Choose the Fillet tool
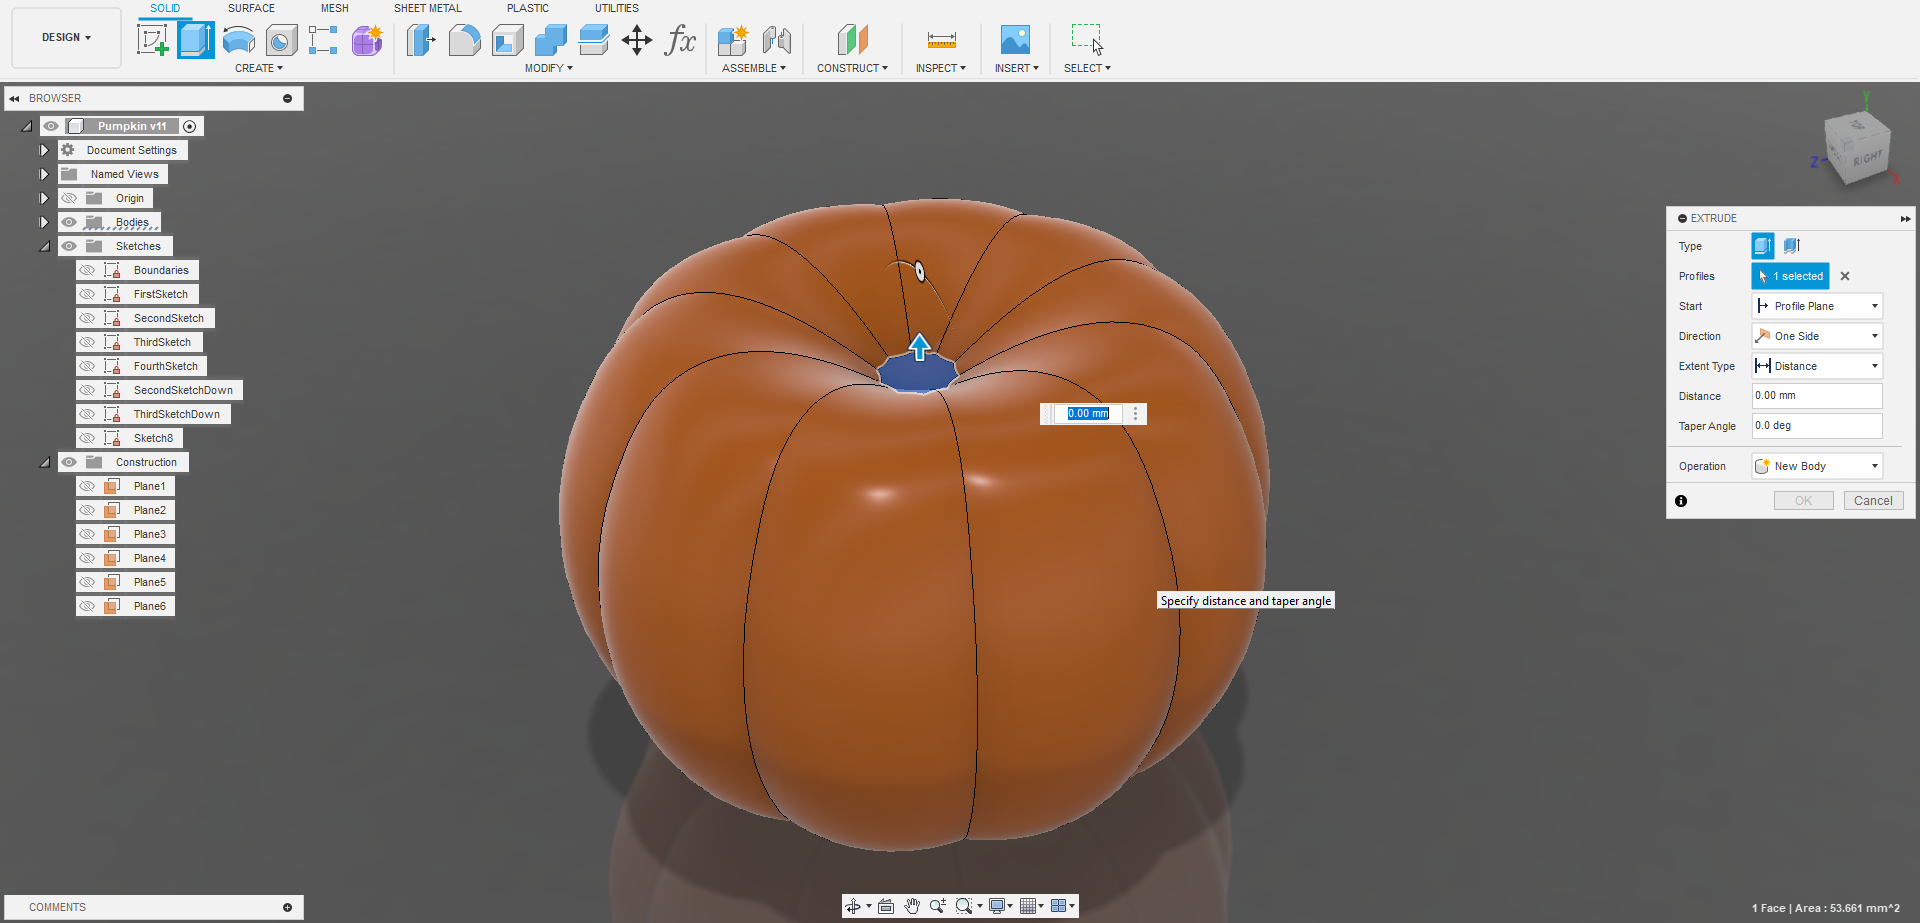Image resolution: width=1920 pixels, height=923 pixels. pos(464,40)
